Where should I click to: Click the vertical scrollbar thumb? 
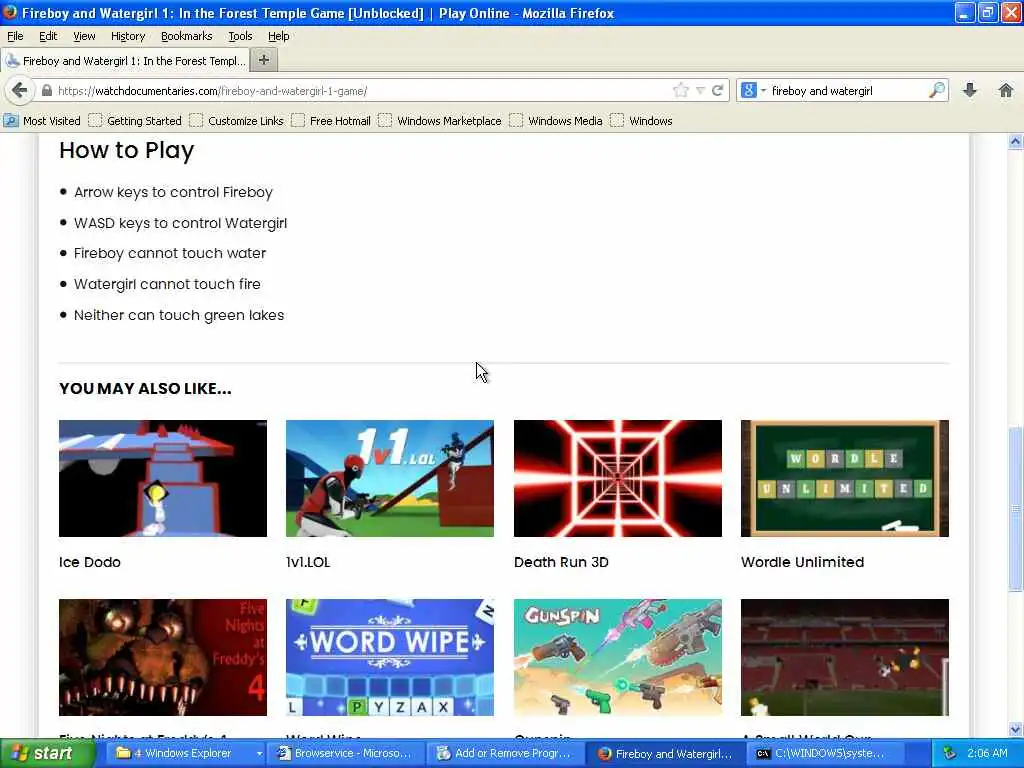coord(1016,508)
